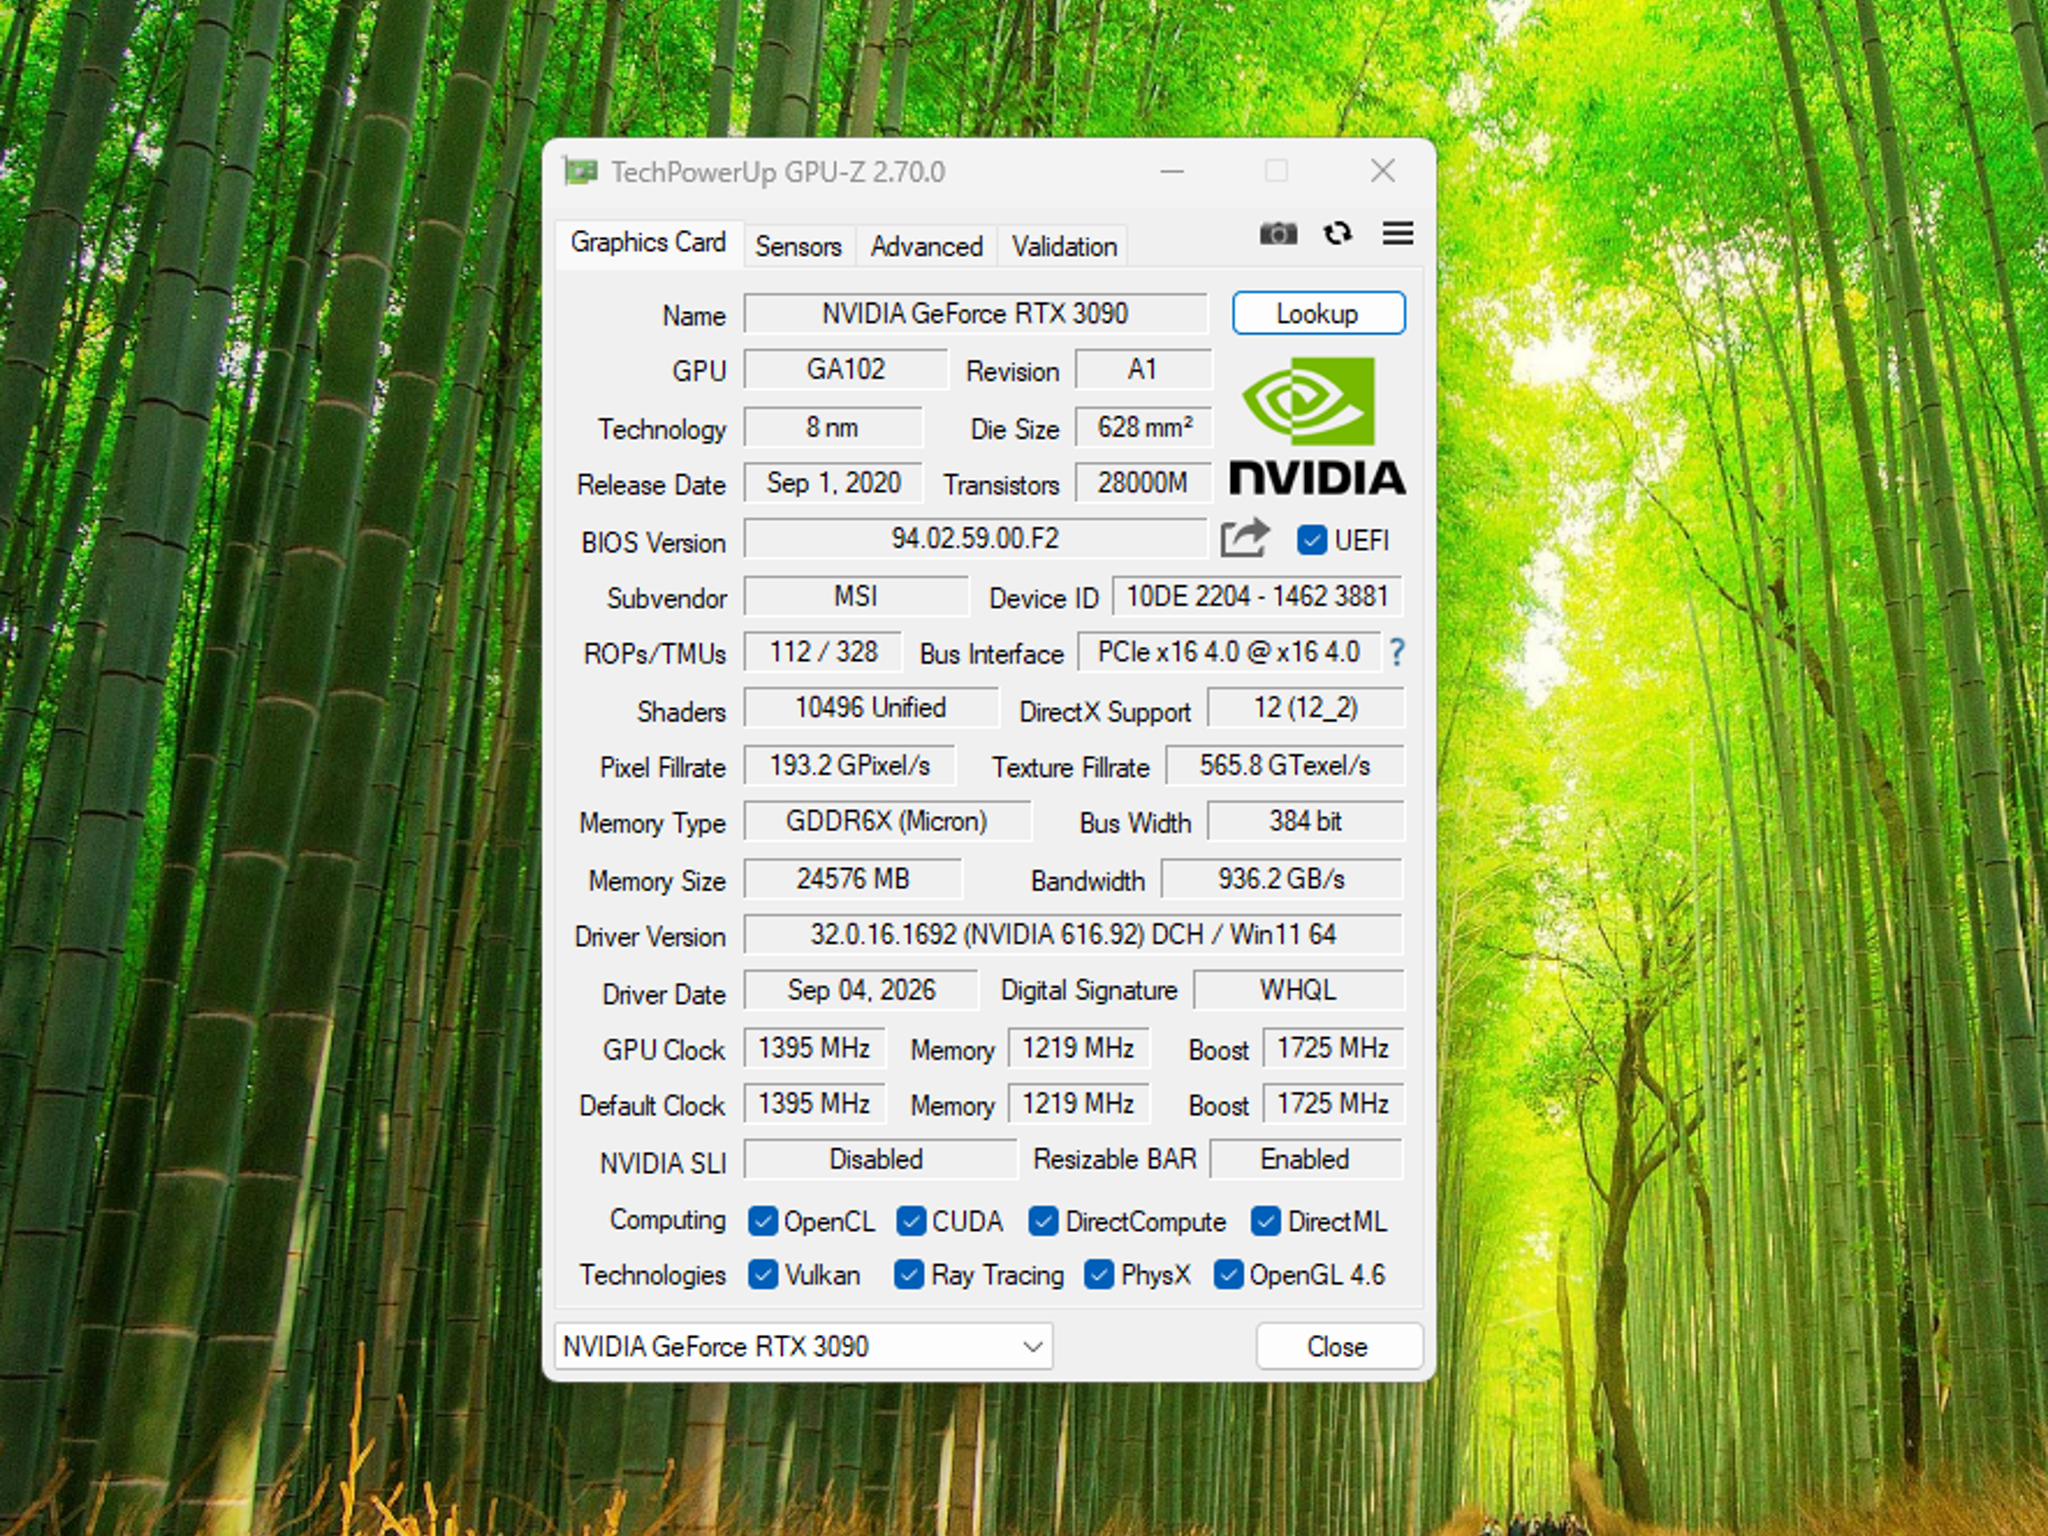Go to the Validation tab
Viewport: 2048px width, 1536px height.
click(1064, 246)
